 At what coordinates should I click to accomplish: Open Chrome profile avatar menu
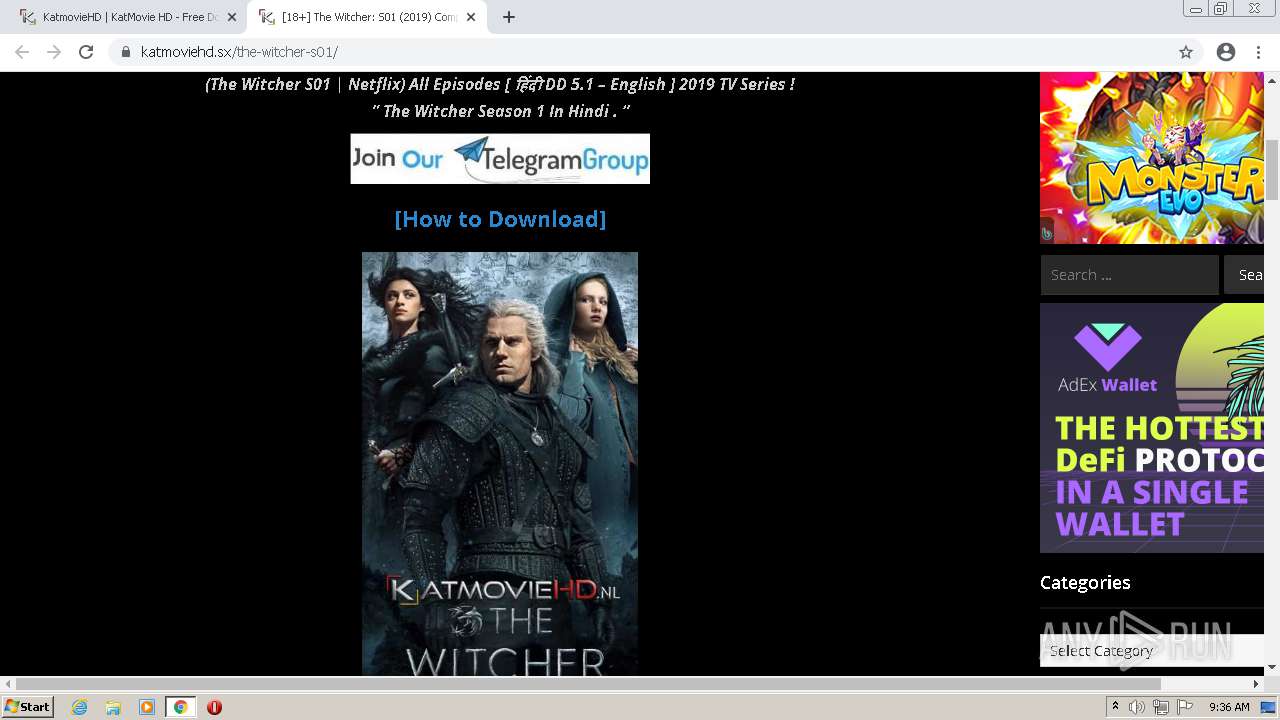pyautogui.click(x=1226, y=52)
